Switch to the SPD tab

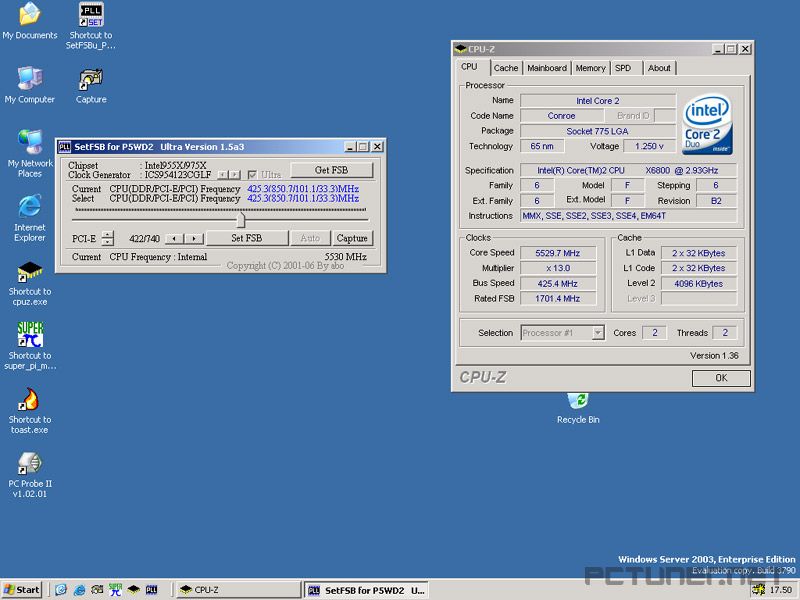coord(623,68)
